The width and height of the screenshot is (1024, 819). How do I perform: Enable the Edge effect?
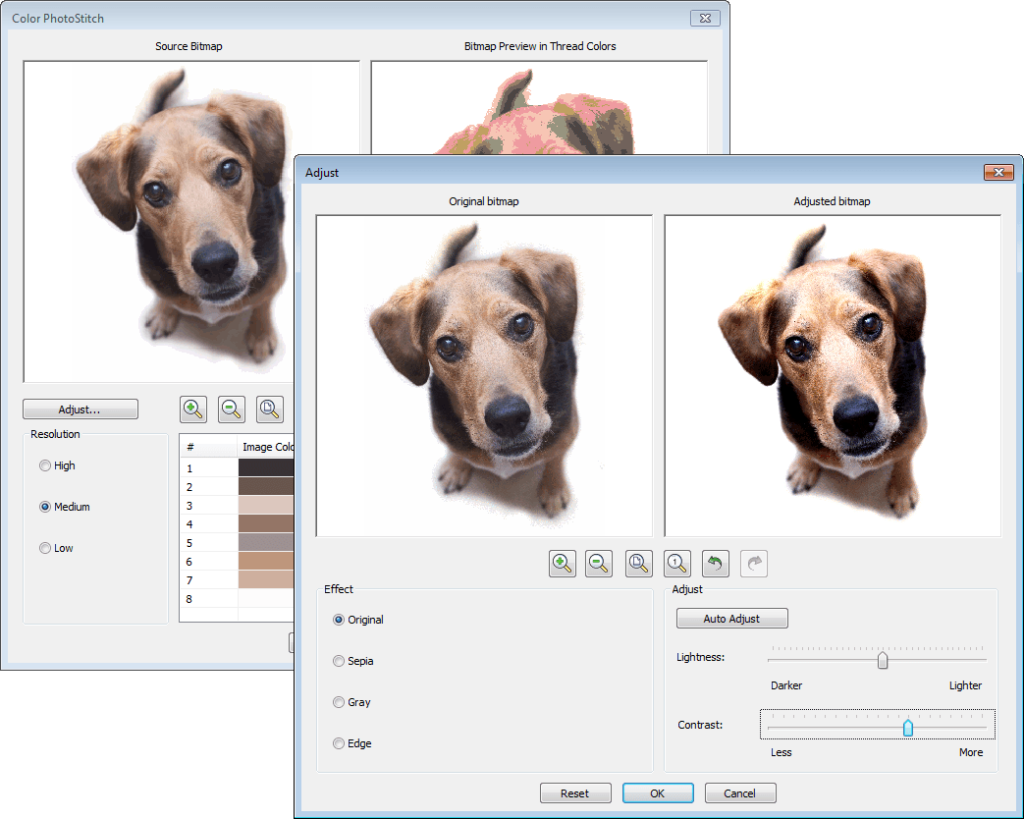click(x=339, y=744)
